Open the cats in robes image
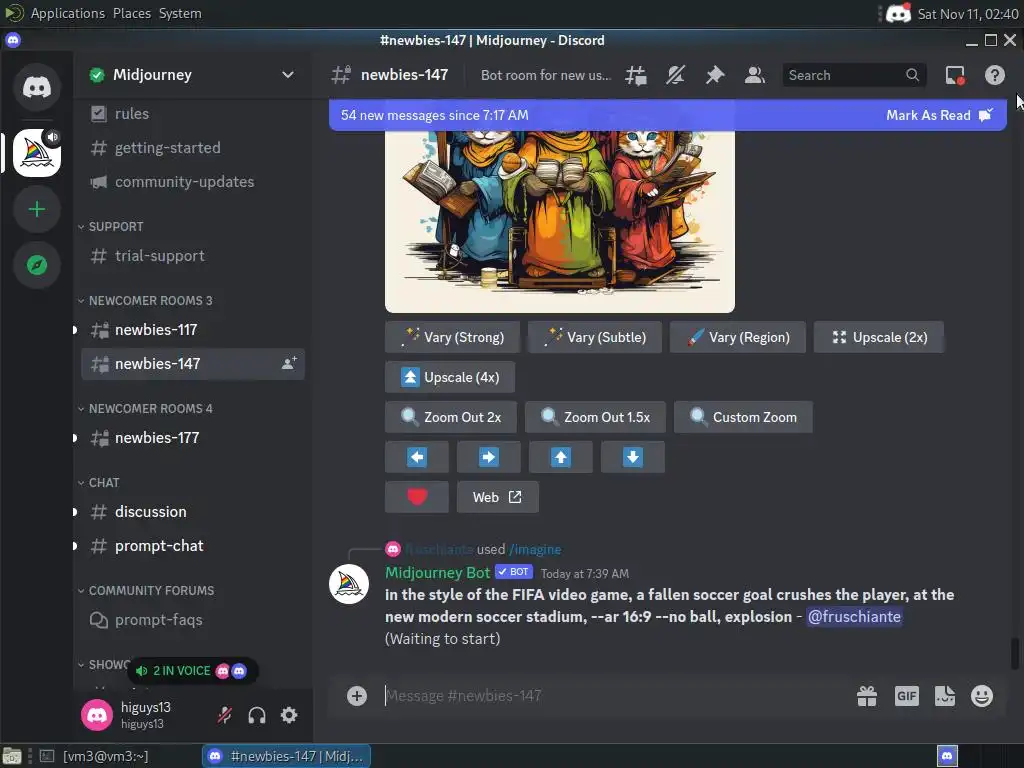 560,221
